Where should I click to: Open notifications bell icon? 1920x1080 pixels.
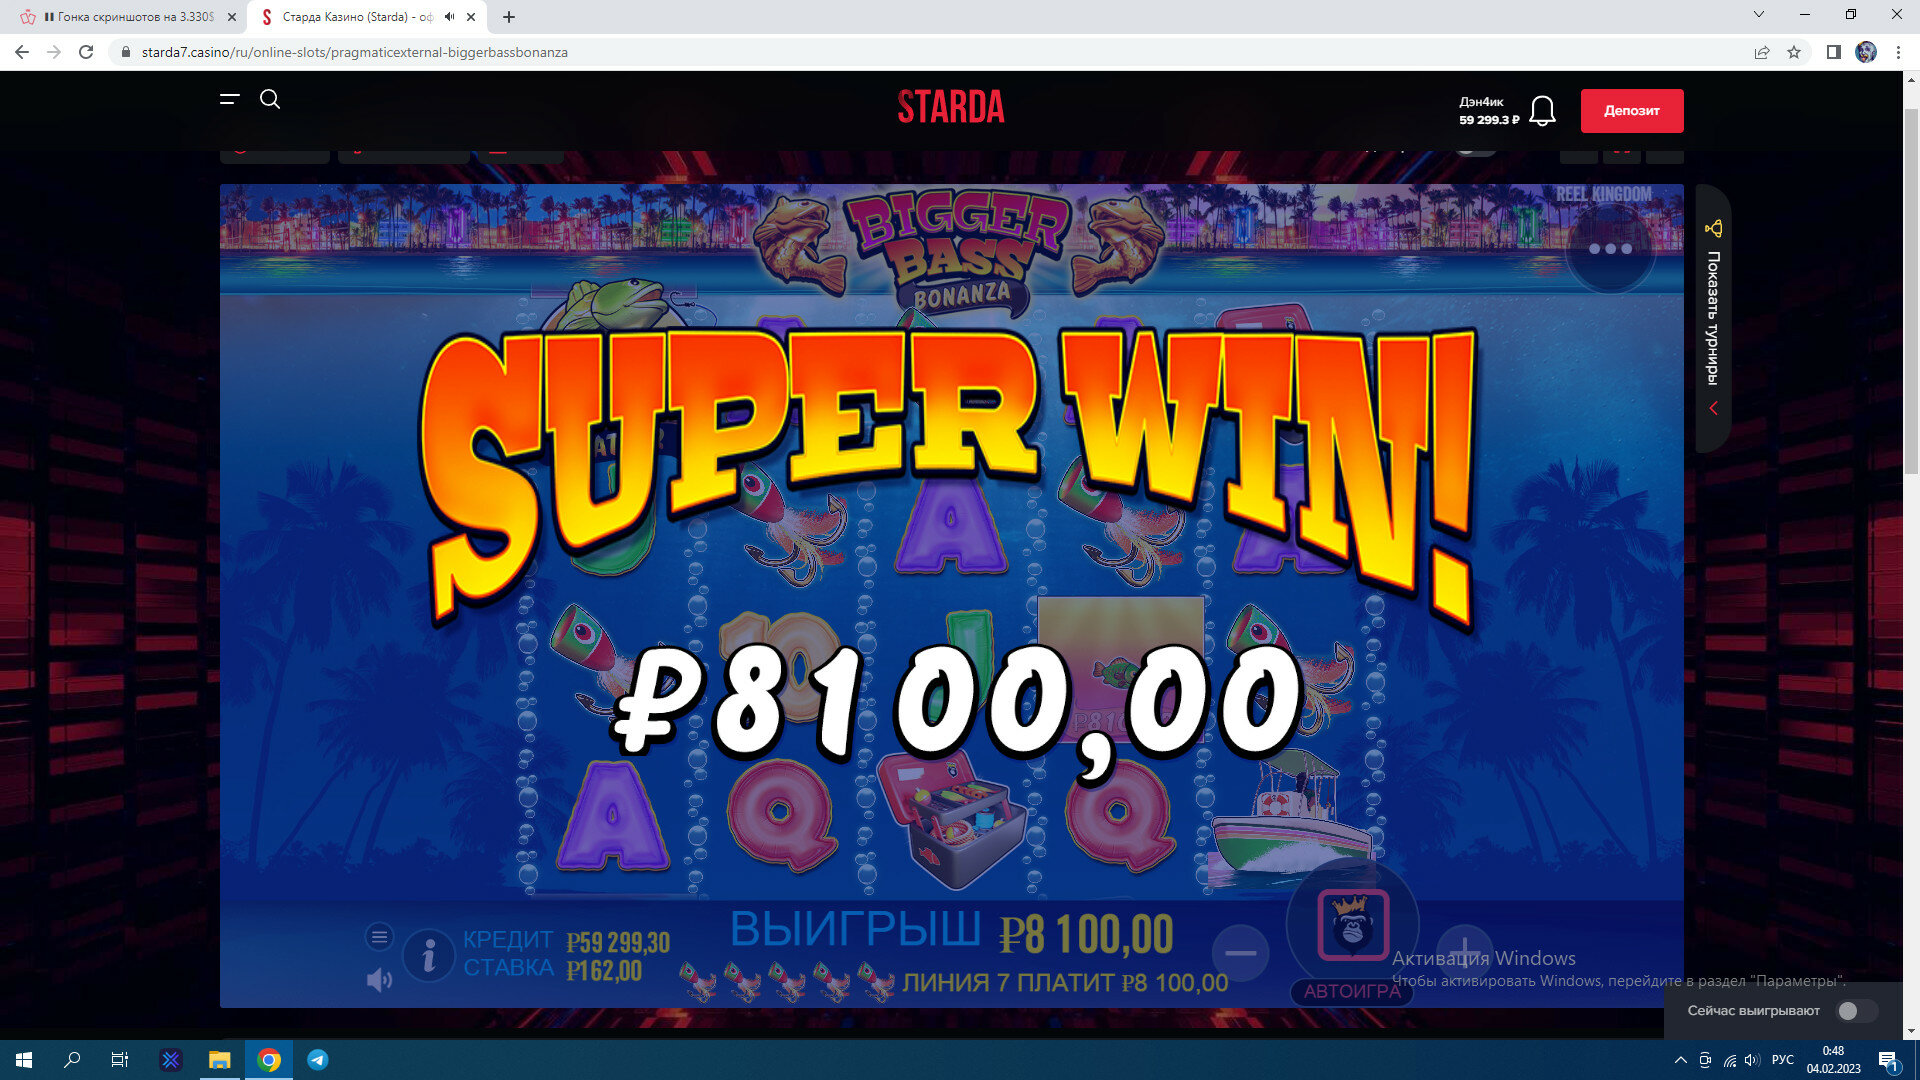(1542, 111)
